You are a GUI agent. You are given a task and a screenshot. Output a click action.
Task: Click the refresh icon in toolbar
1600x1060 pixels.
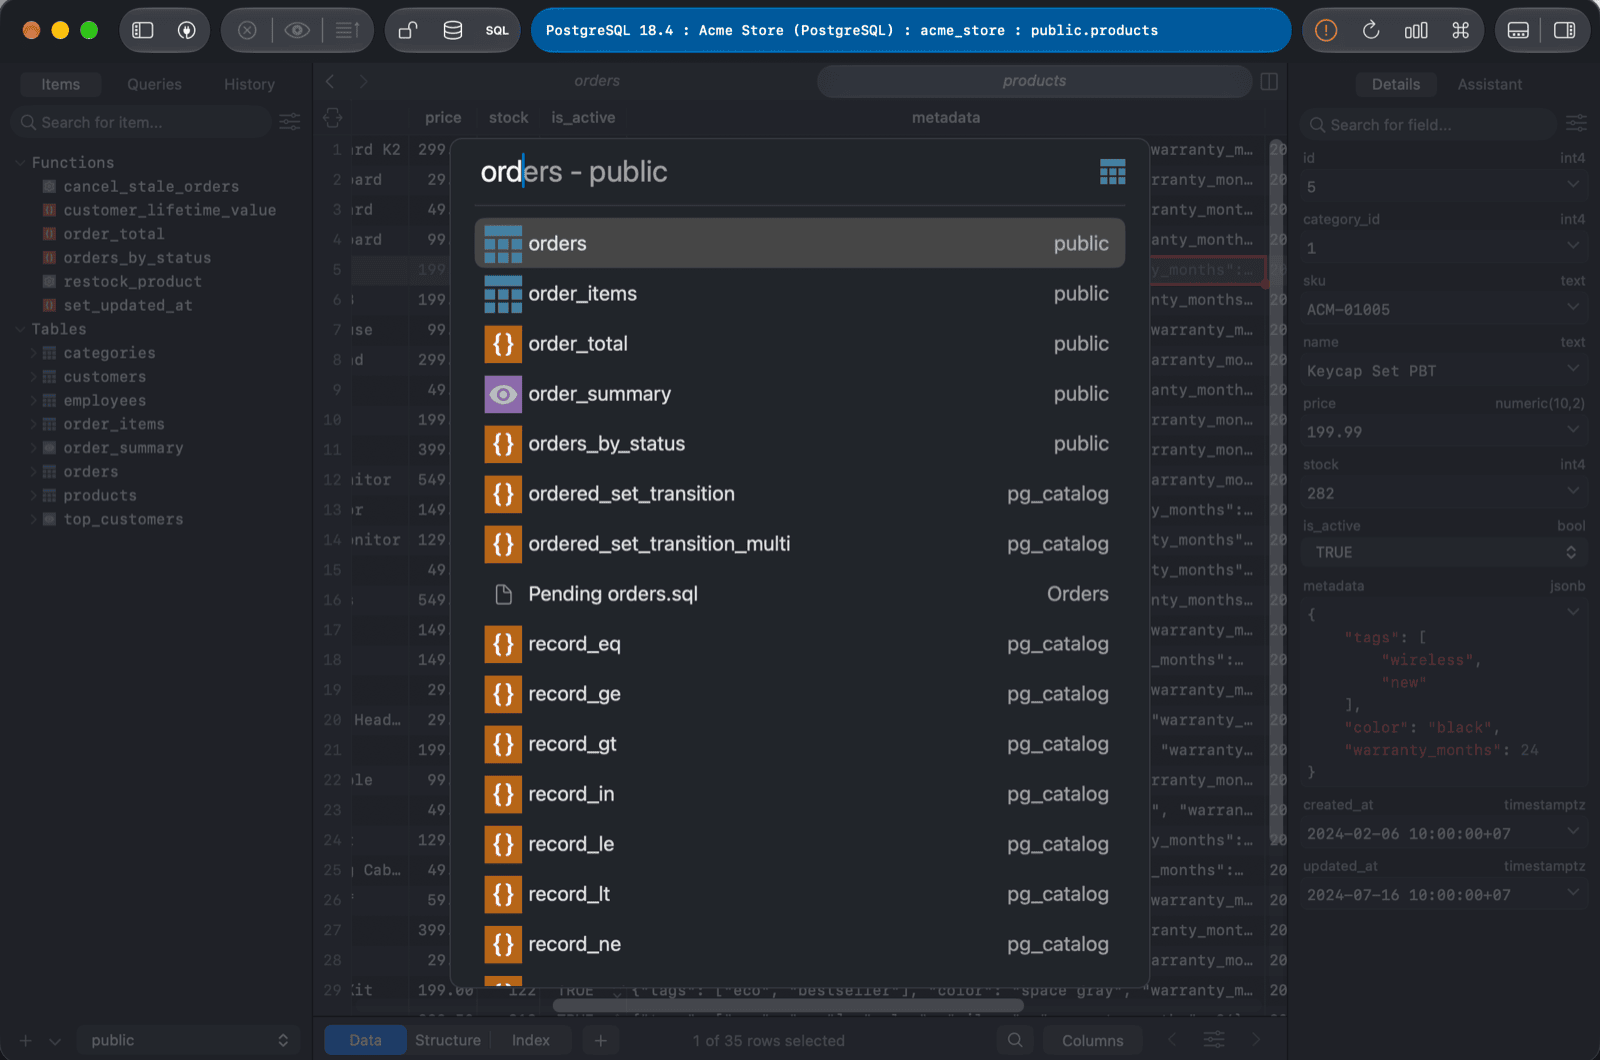click(1371, 30)
